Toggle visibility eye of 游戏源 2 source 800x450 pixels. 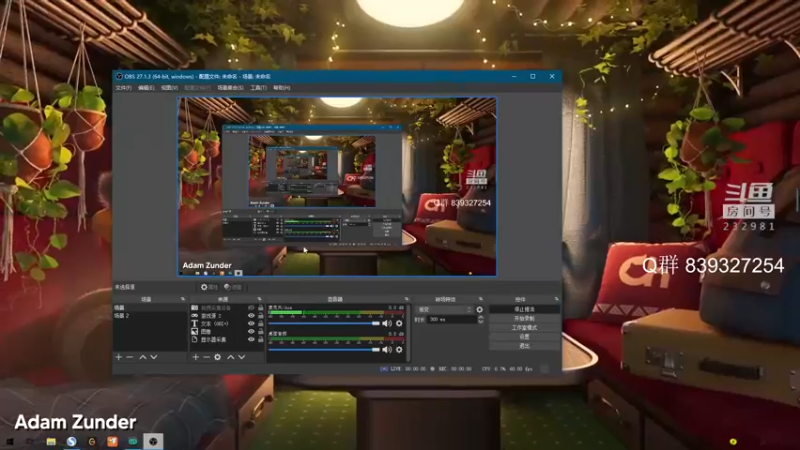coord(251,316)
